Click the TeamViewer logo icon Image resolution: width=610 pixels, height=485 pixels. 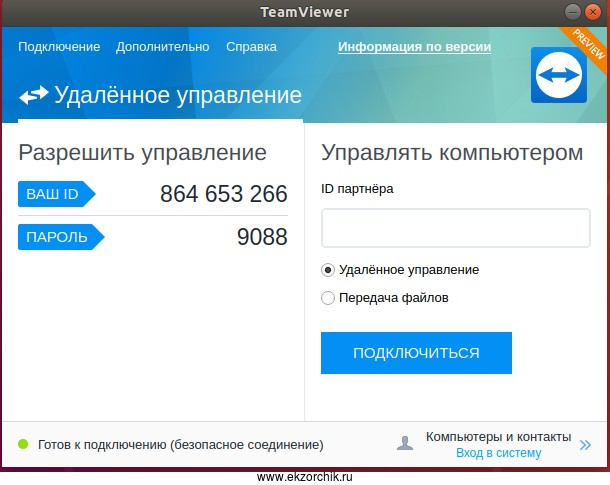point(559,75)
